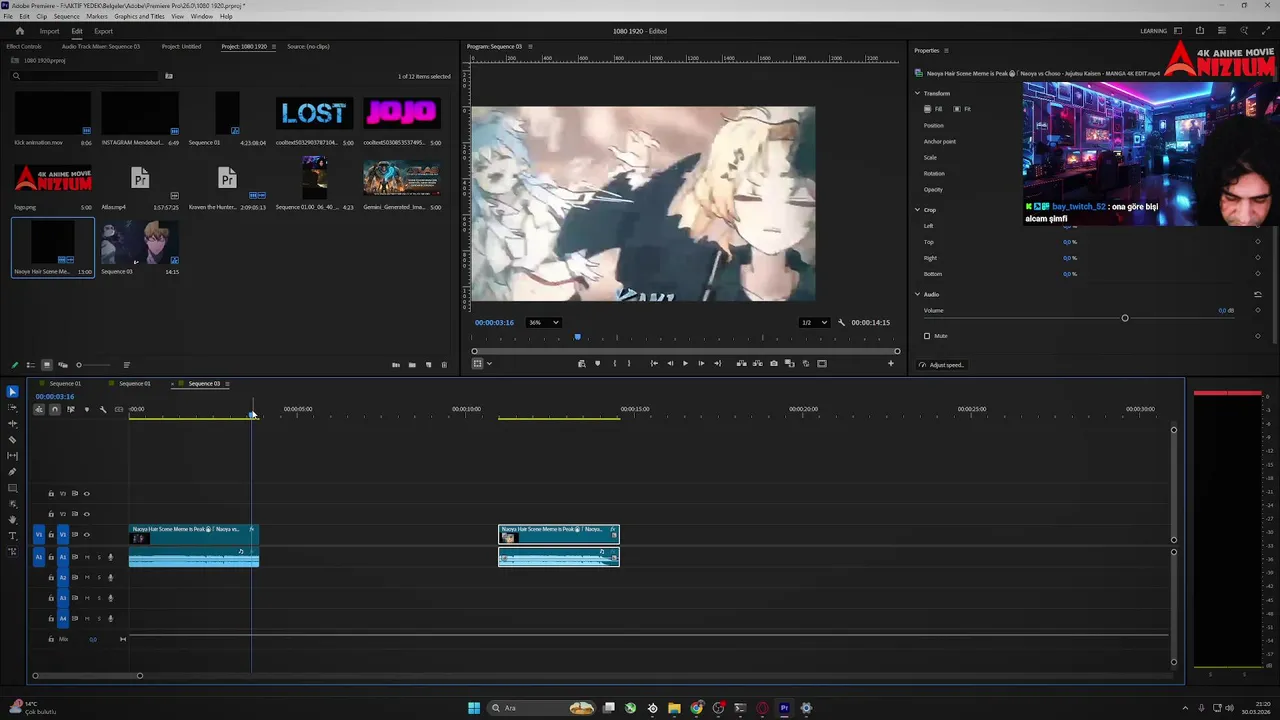Open zoom level dropdown showing 36%

[x=543, y=322]
